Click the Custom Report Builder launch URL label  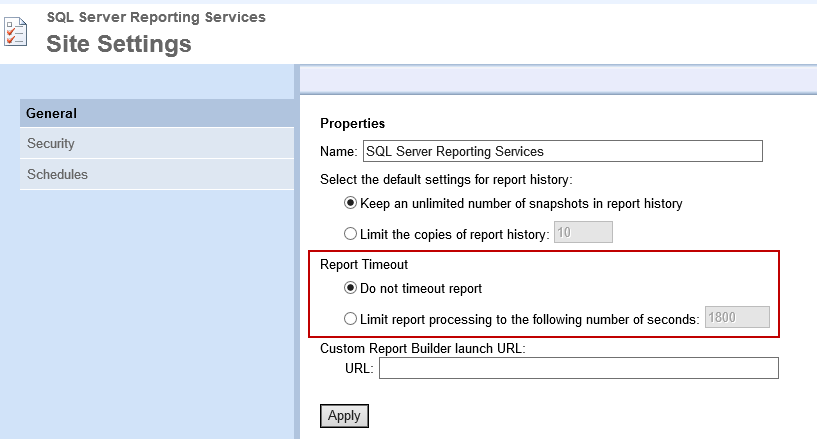point(423,348)
